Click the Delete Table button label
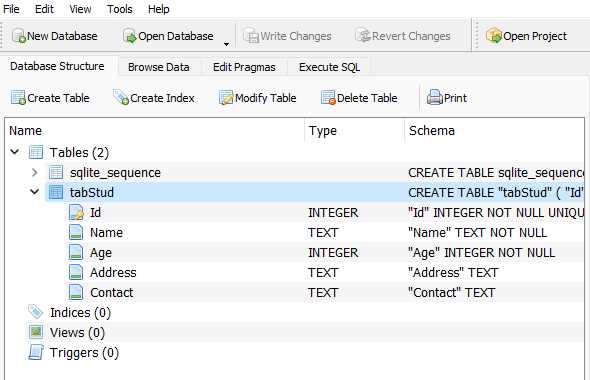This screenshot has width=590, height=380. point(367,98)
